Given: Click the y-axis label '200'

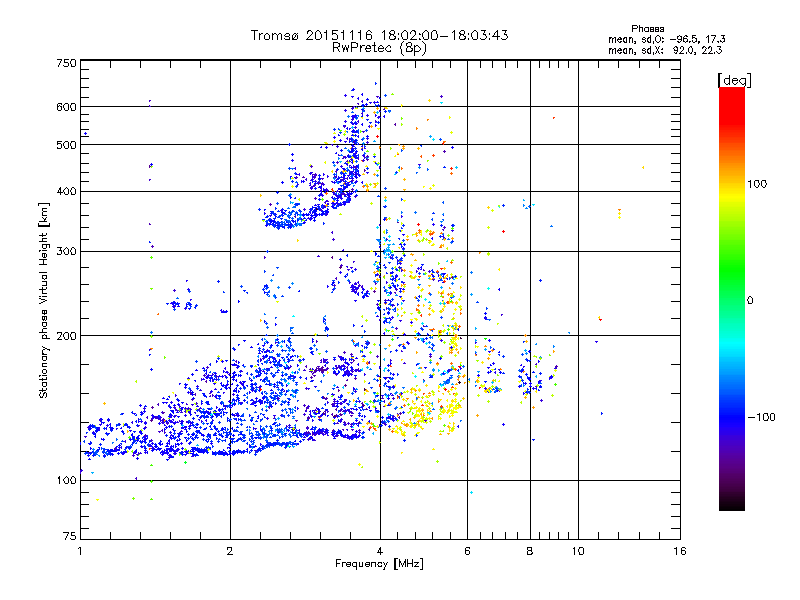Looking at the screenshot, I should [66, 336].
